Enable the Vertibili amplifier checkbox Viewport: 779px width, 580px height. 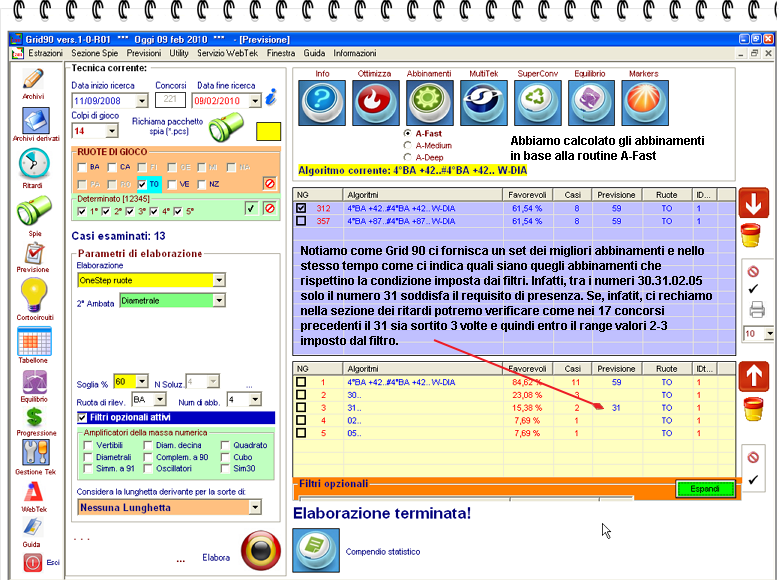click(x=88, y=445)
